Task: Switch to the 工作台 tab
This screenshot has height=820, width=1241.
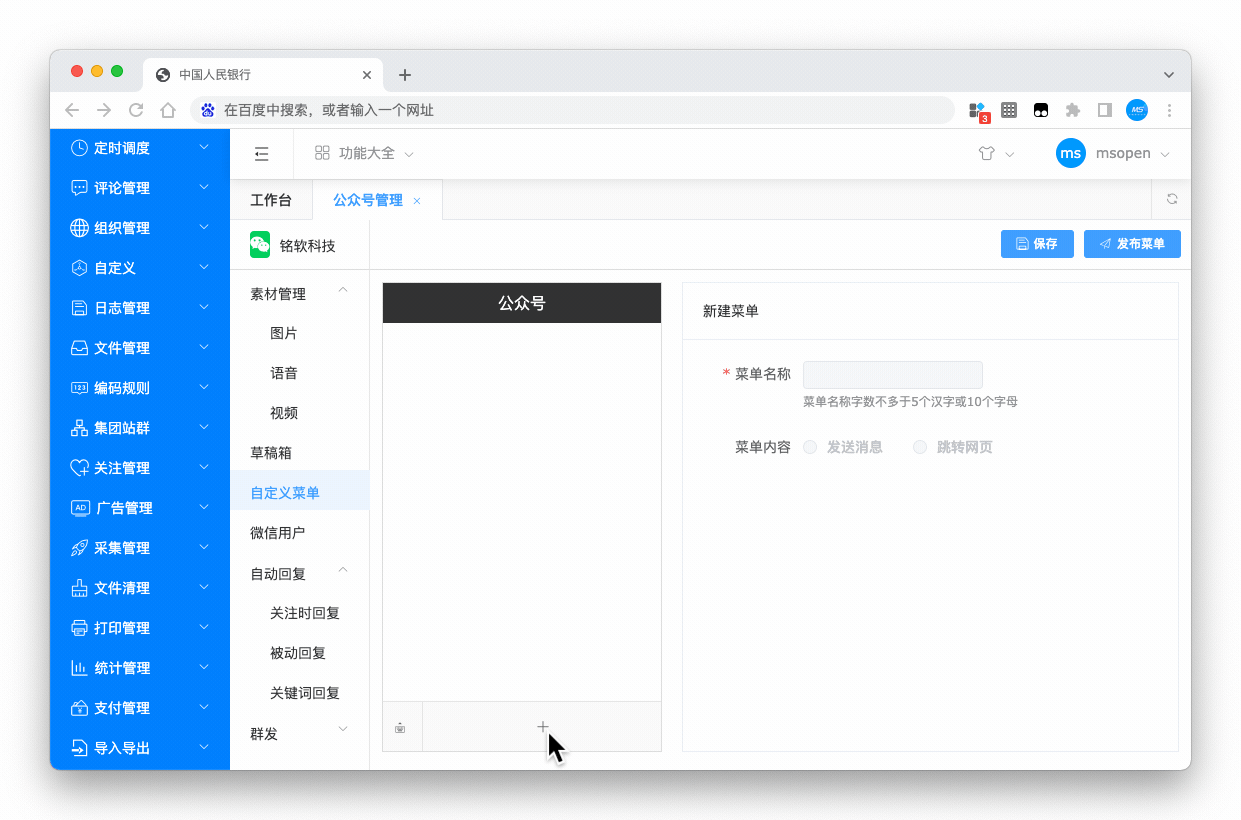Action: point(271,200)
